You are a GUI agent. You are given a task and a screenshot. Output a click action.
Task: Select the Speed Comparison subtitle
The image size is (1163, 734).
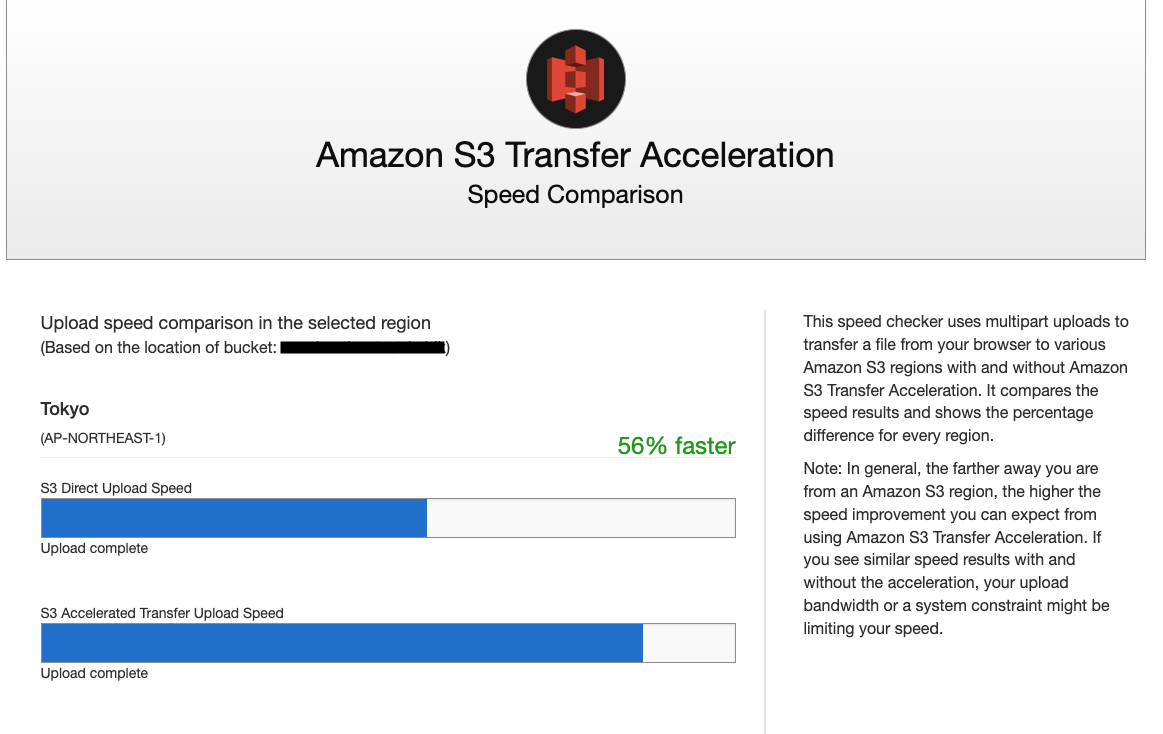pos(574,194)
